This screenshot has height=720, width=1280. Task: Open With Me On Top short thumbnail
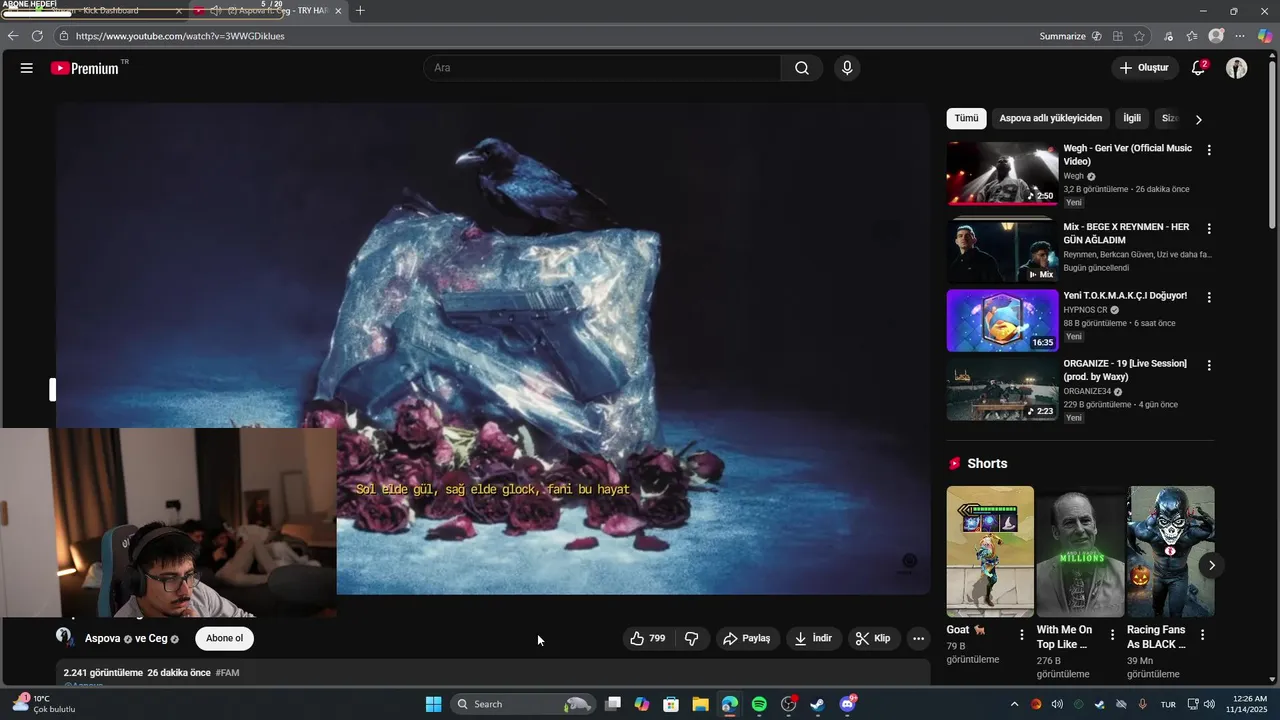point(1080,551)
